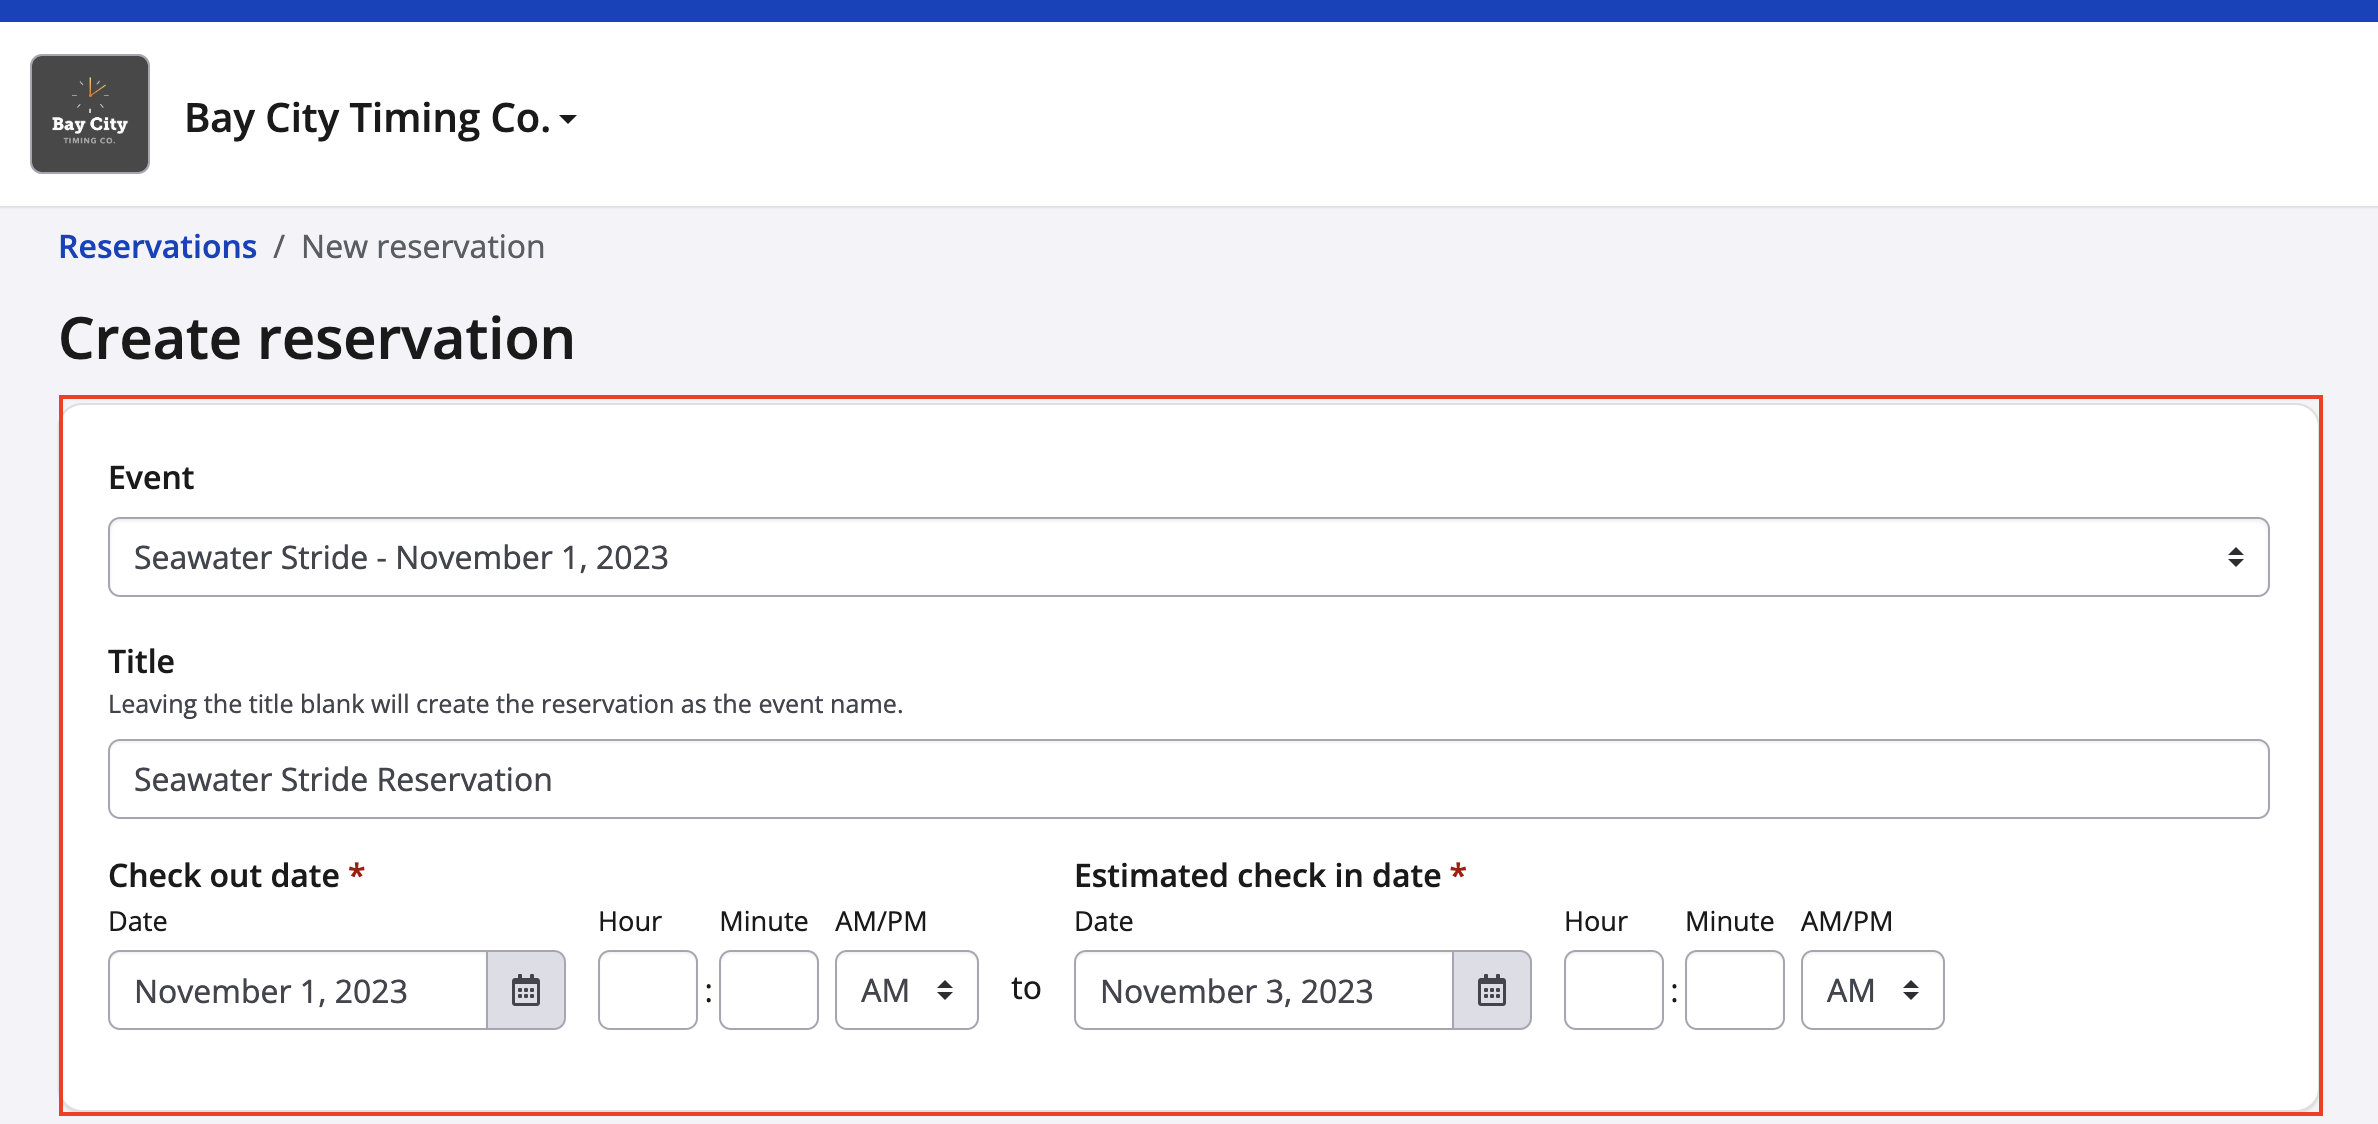
Task: Click the Title field label
Action: 141,662
